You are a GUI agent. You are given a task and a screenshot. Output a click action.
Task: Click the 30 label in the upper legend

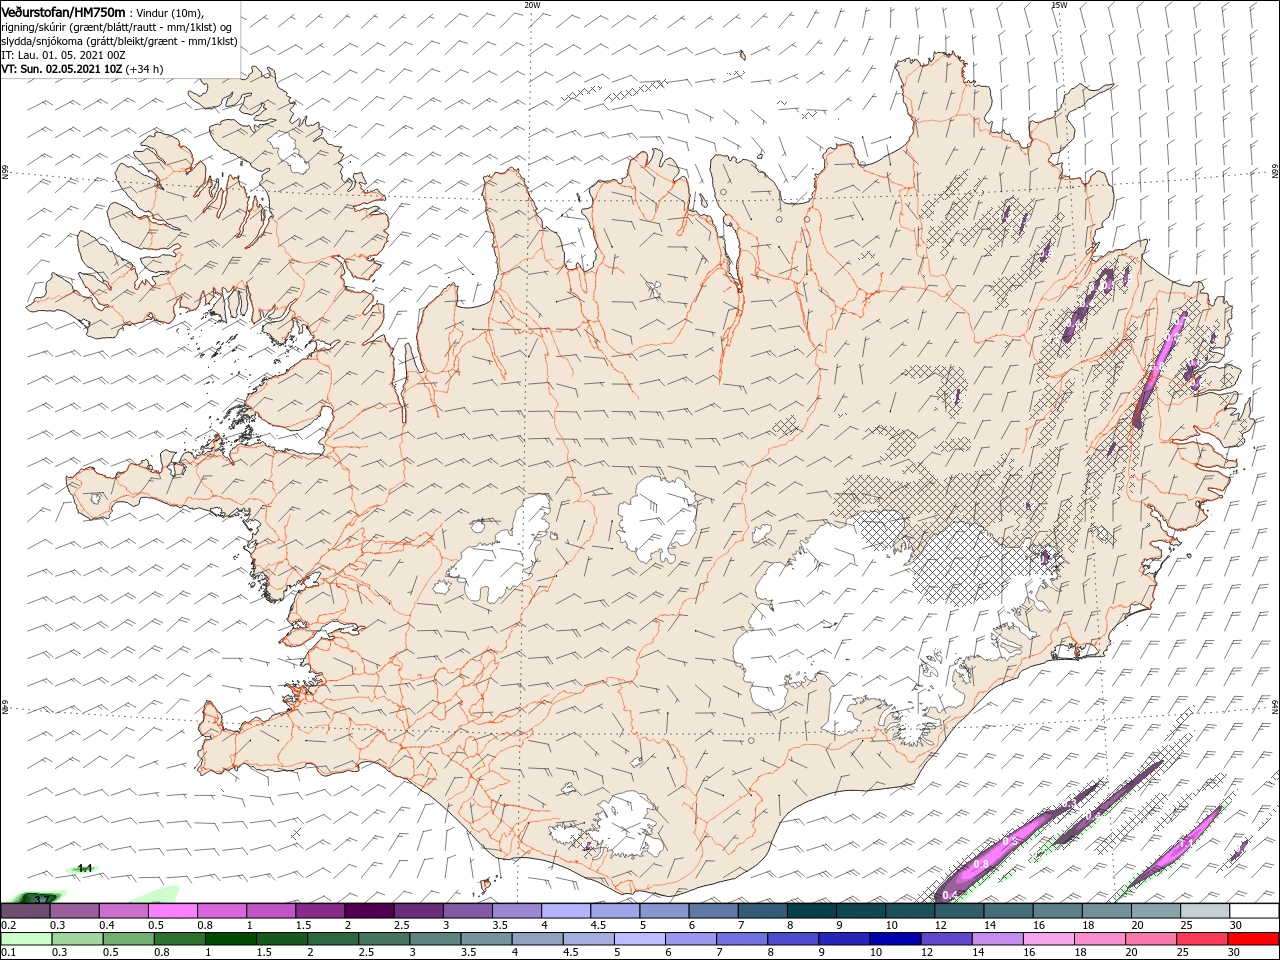(1236, 925)
